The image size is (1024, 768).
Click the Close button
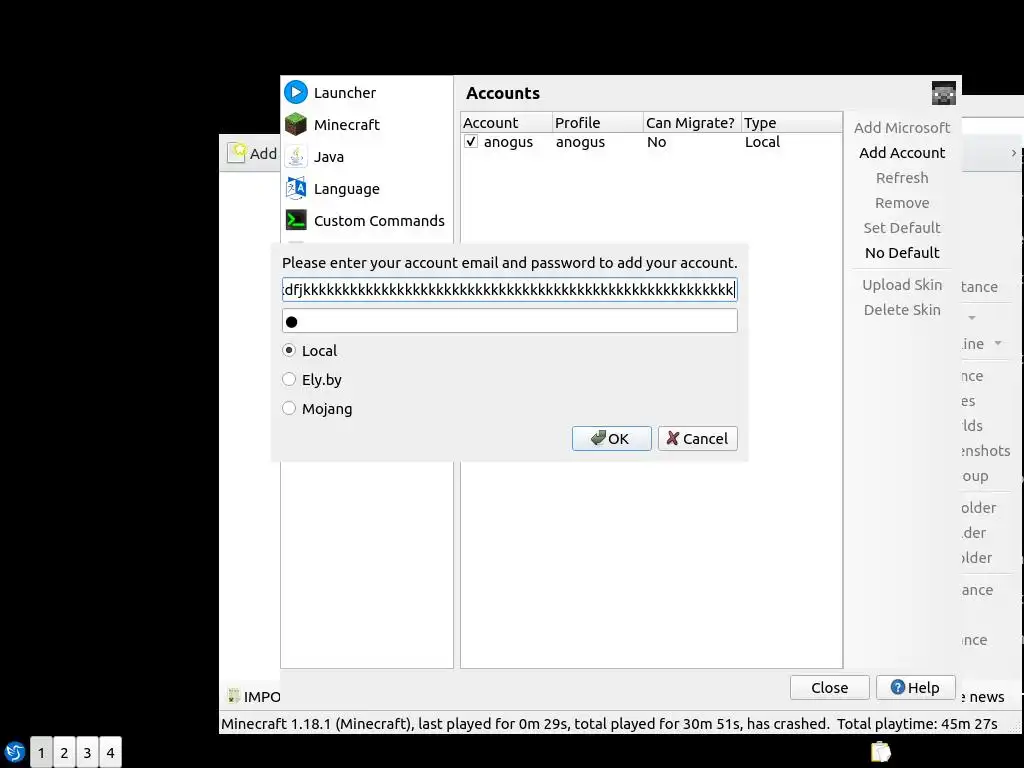pos(829,688)
